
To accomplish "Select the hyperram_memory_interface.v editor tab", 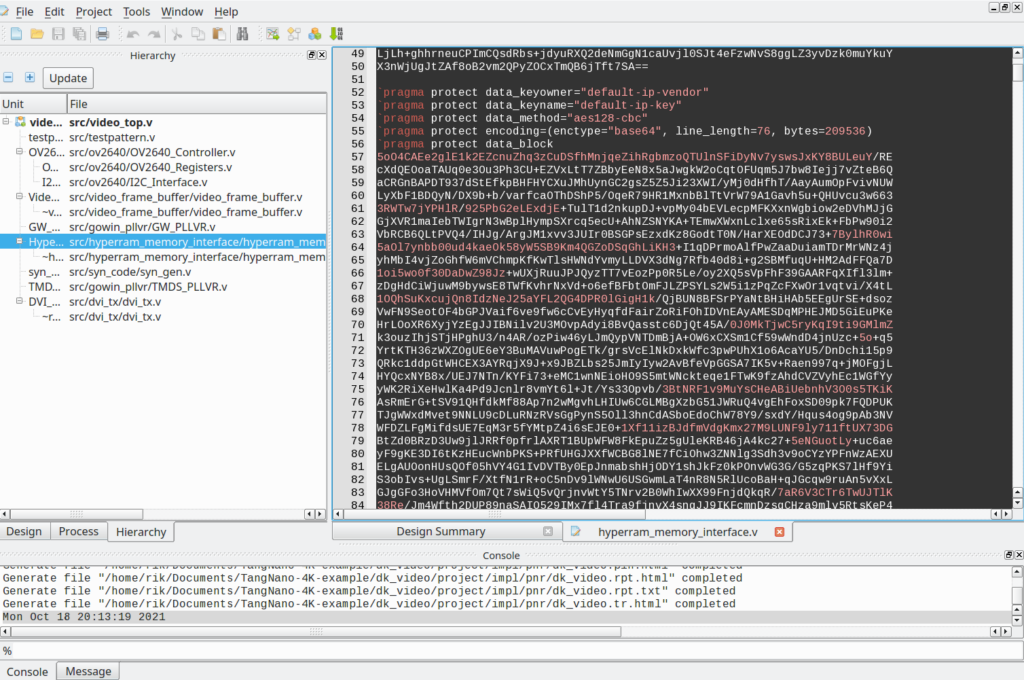I will pos(677,532).
